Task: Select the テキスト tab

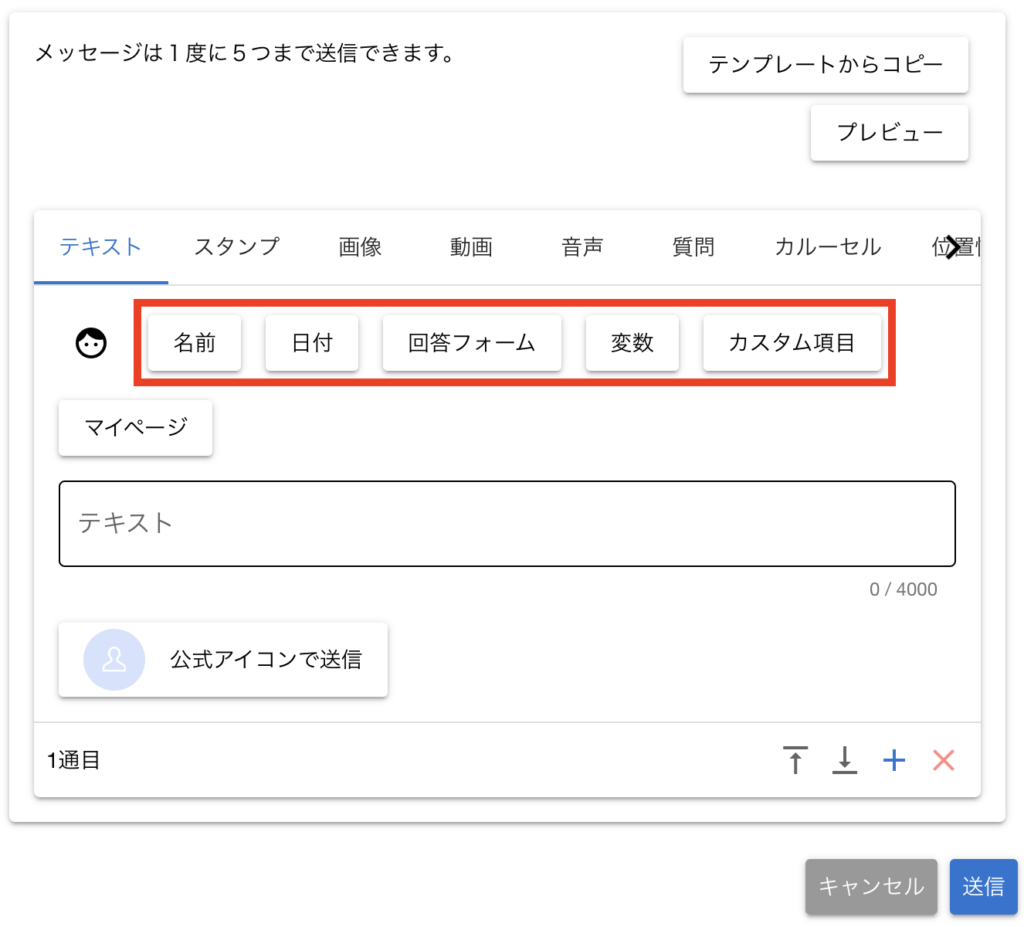Action: pos(100,247)
